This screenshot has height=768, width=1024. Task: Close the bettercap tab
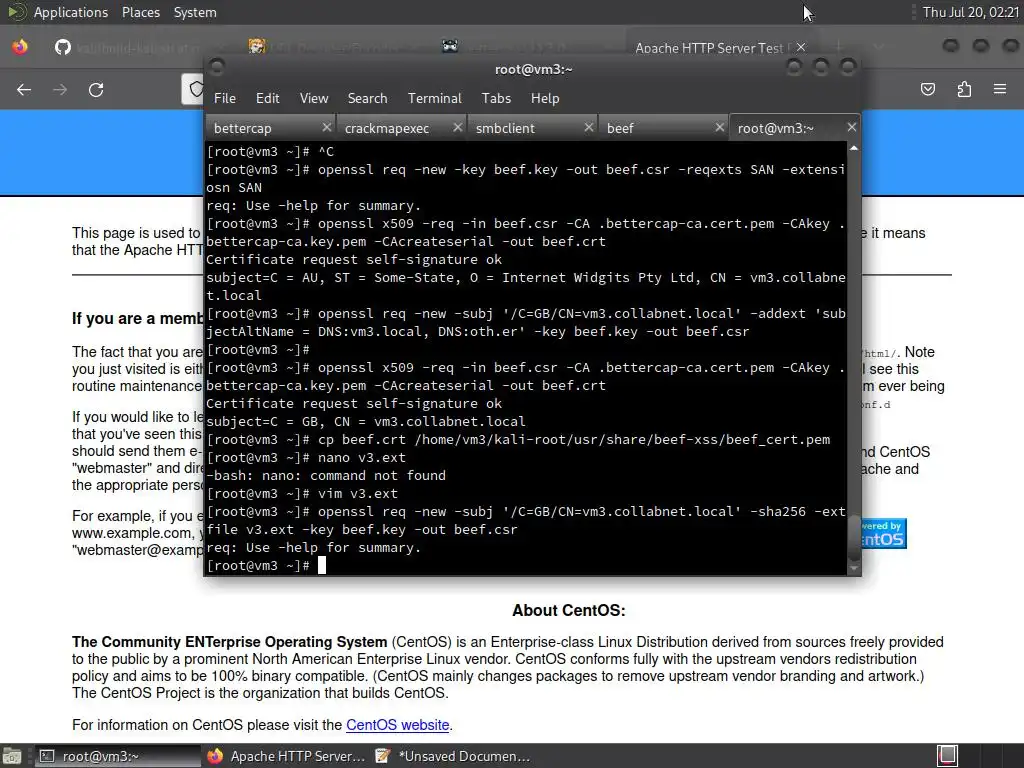(x=327, y=127)
